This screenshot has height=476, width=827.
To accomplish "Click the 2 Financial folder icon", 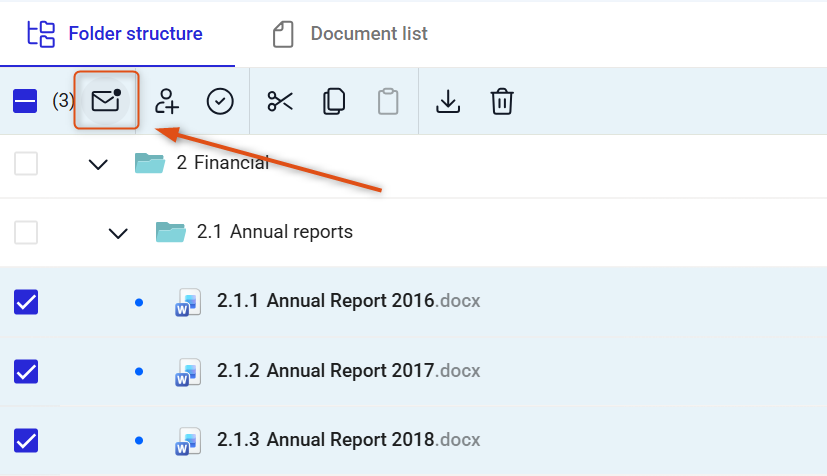I will click(x=150, y=163).
